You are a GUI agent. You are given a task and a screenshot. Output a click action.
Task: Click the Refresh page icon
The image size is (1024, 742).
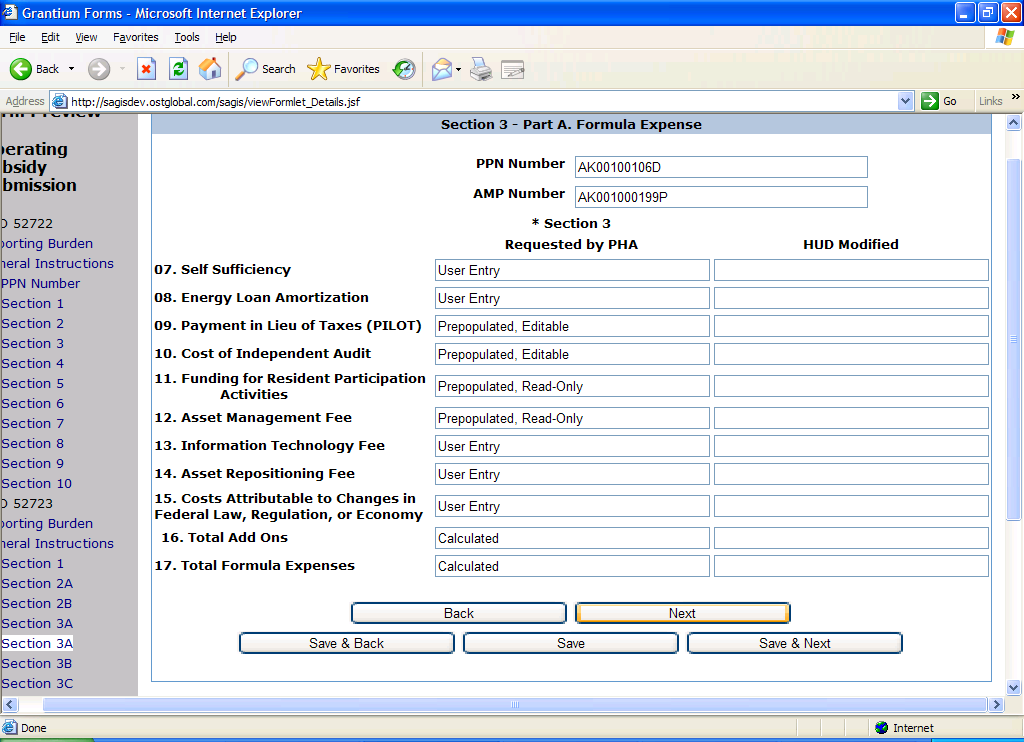(x=178, y=69)
